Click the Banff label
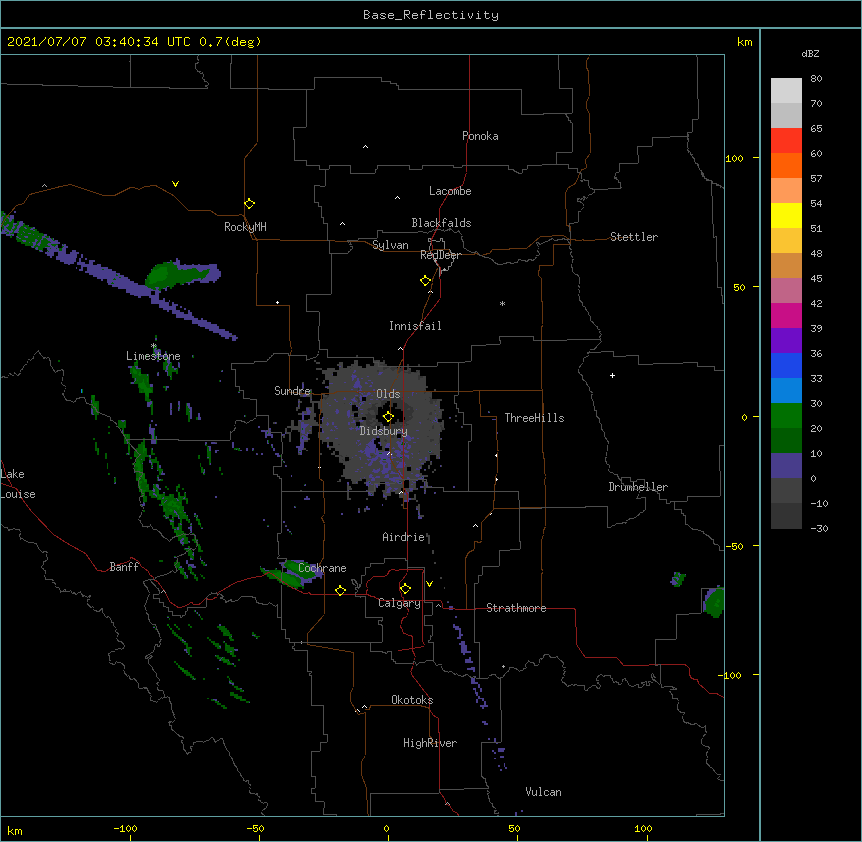Image resolution: width=862 pixels, height=842 pixels. click(x=124, y=567)
